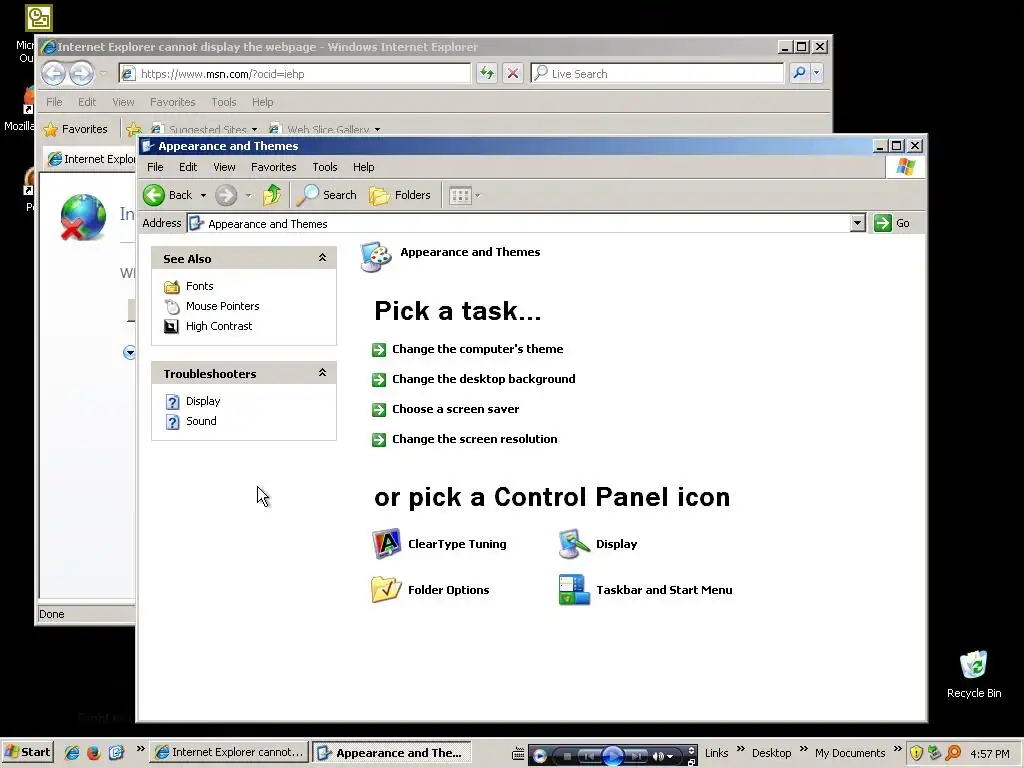Open the Display control panel icon

574,543
